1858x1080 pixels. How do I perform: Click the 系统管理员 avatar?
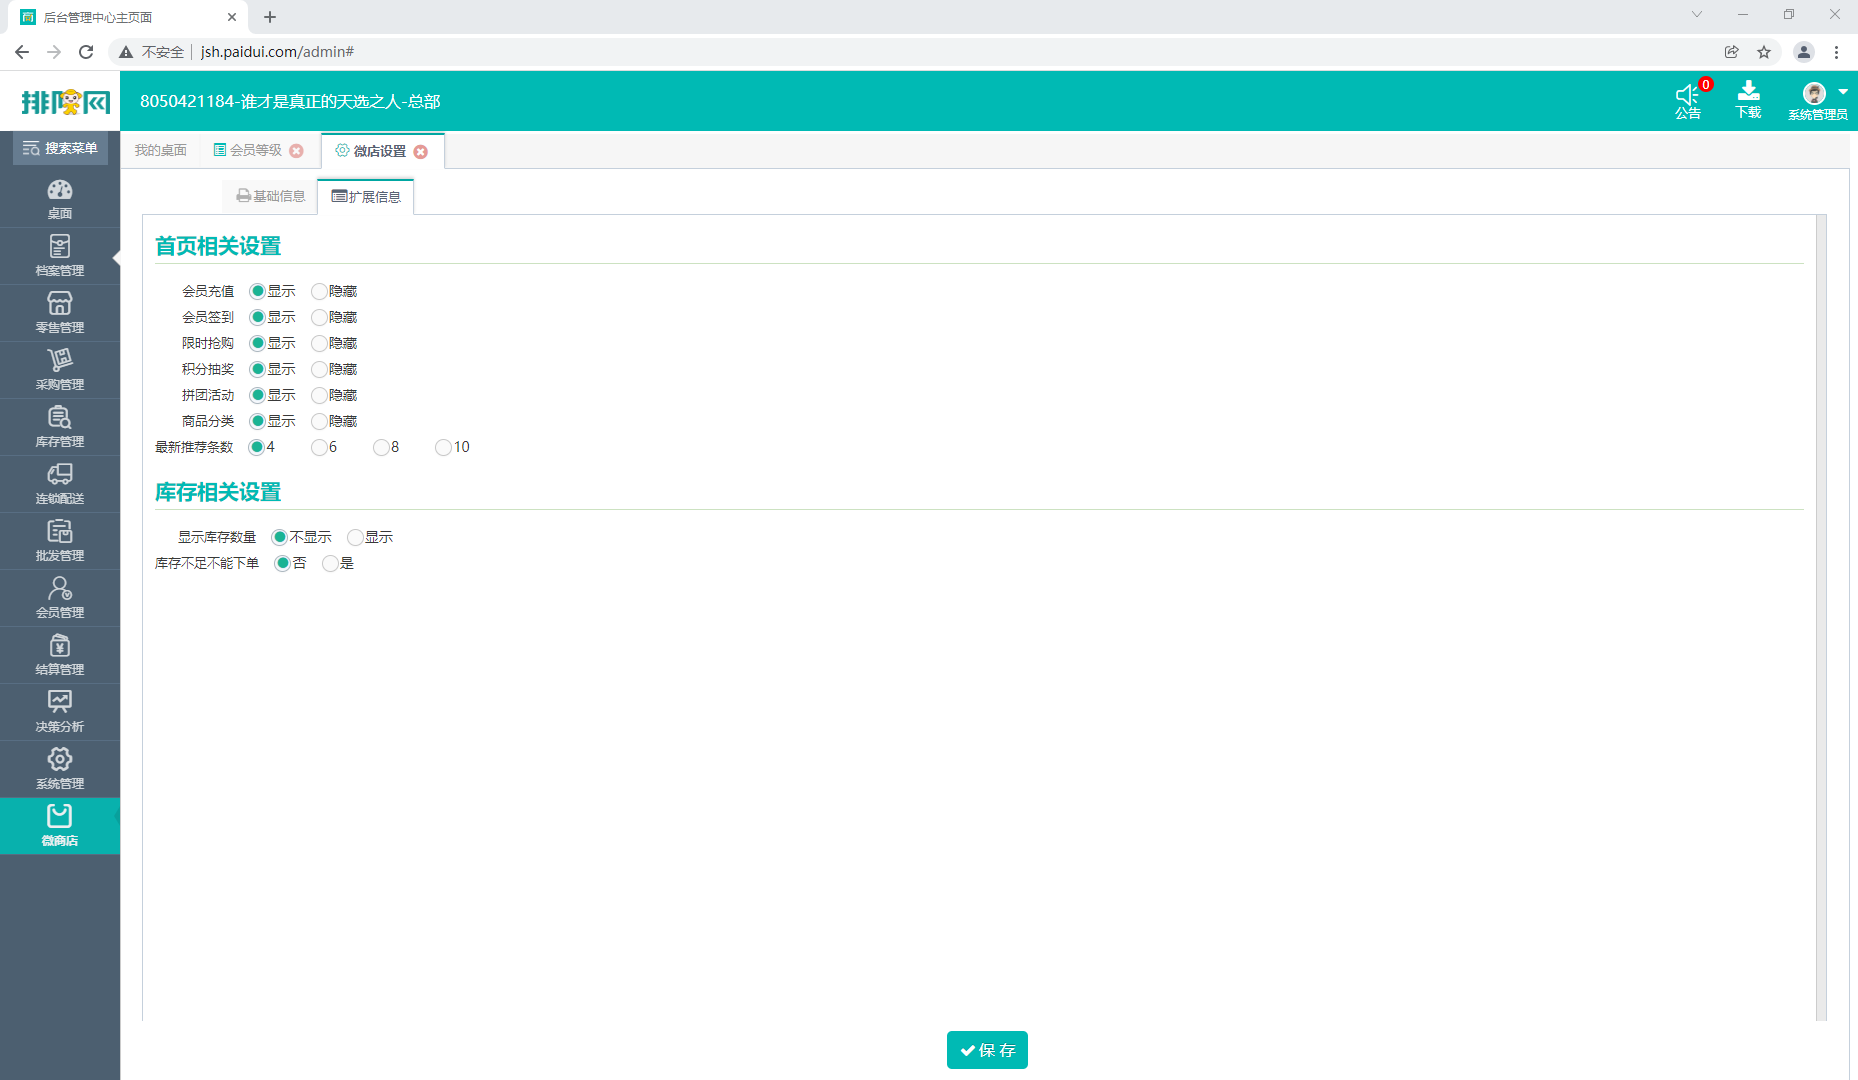[1814, 94]
